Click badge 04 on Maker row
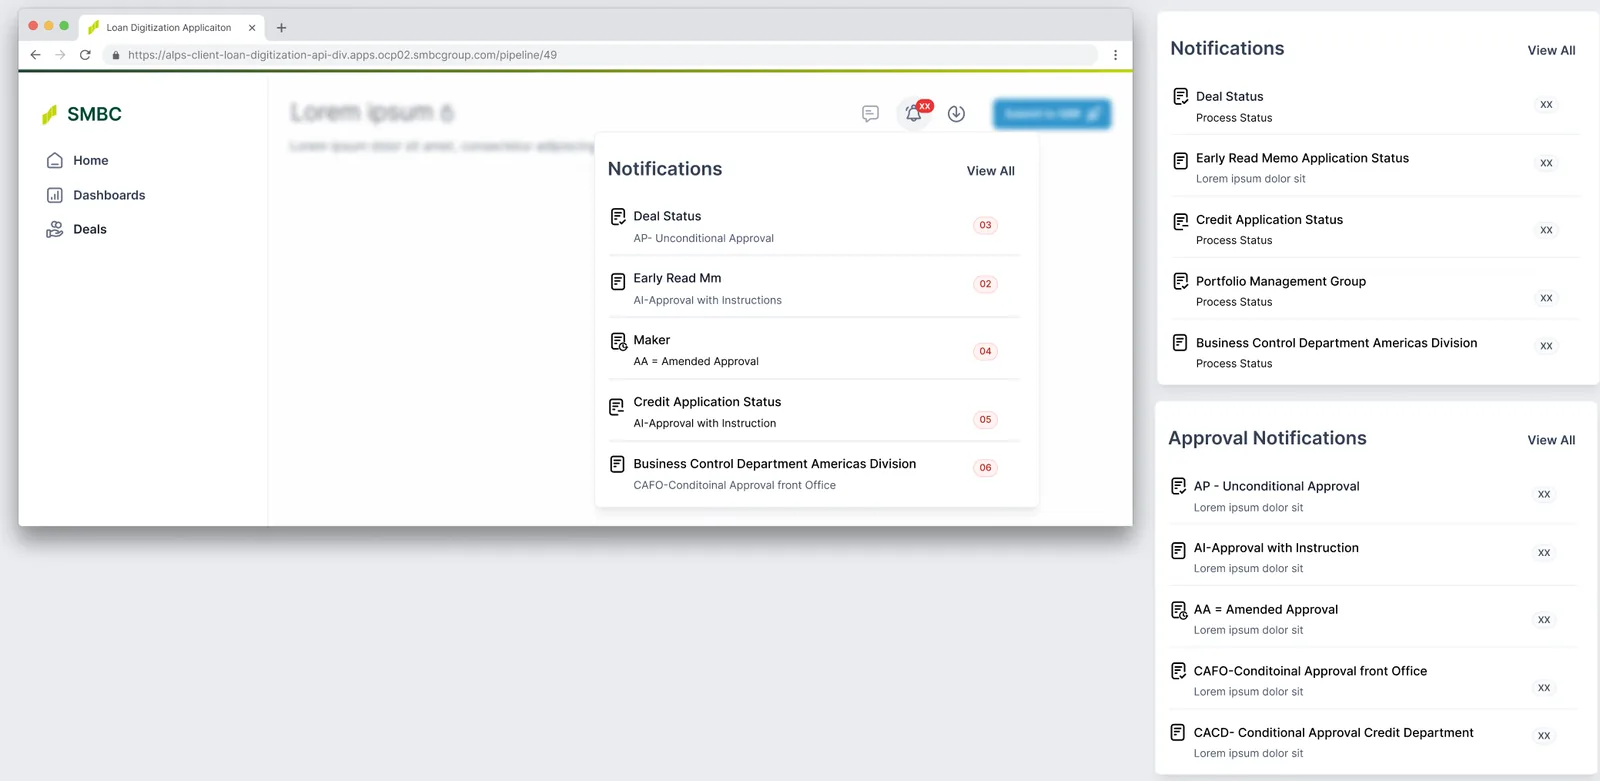Viewport: 1600px width, 781px height. [x=985, y=351]
